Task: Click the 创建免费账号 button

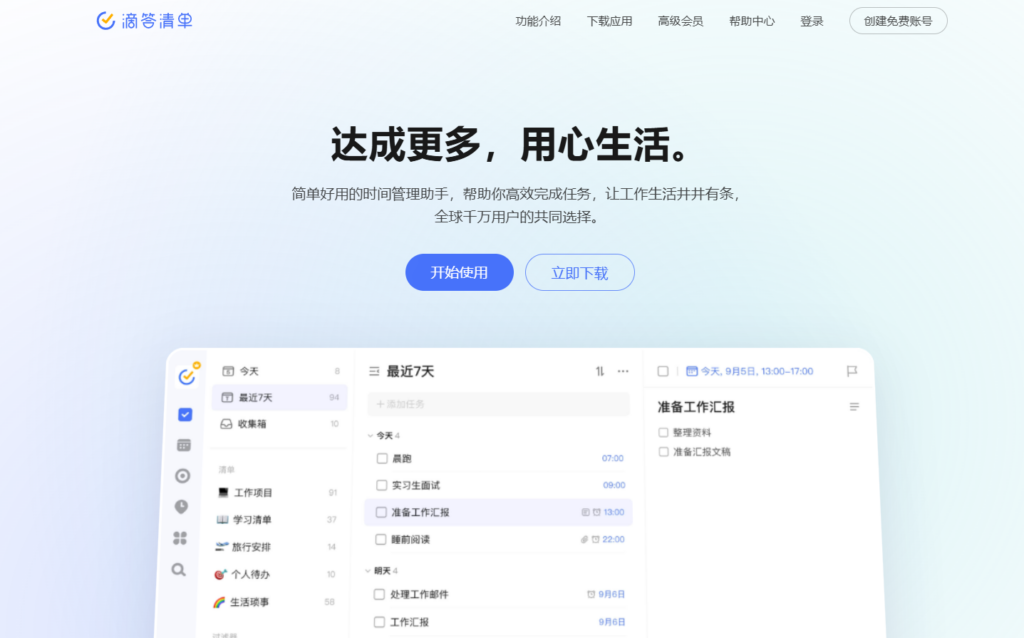Action: coord(897,20)
